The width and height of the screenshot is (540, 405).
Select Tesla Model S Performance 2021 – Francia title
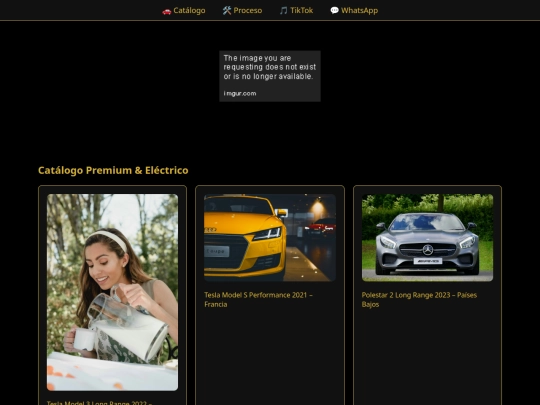pyautogui.click(x=258, y=300)
